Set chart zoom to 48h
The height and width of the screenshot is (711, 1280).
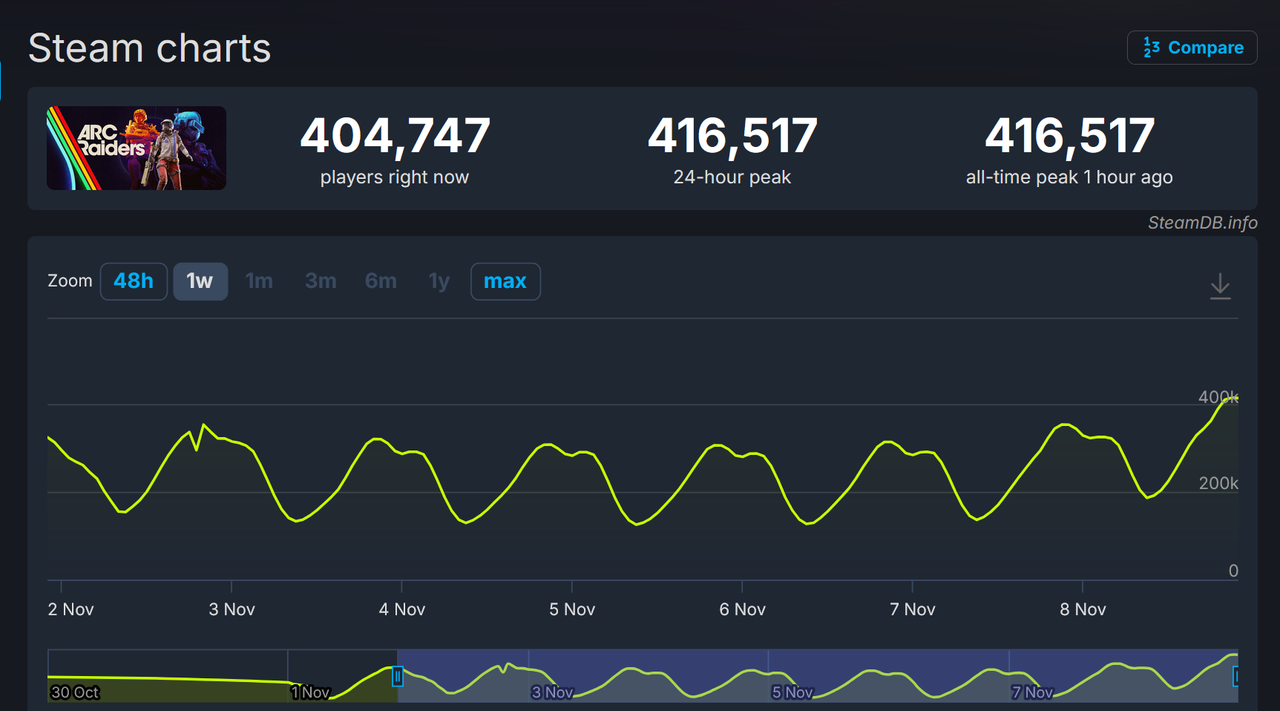[x=133, y=281]
